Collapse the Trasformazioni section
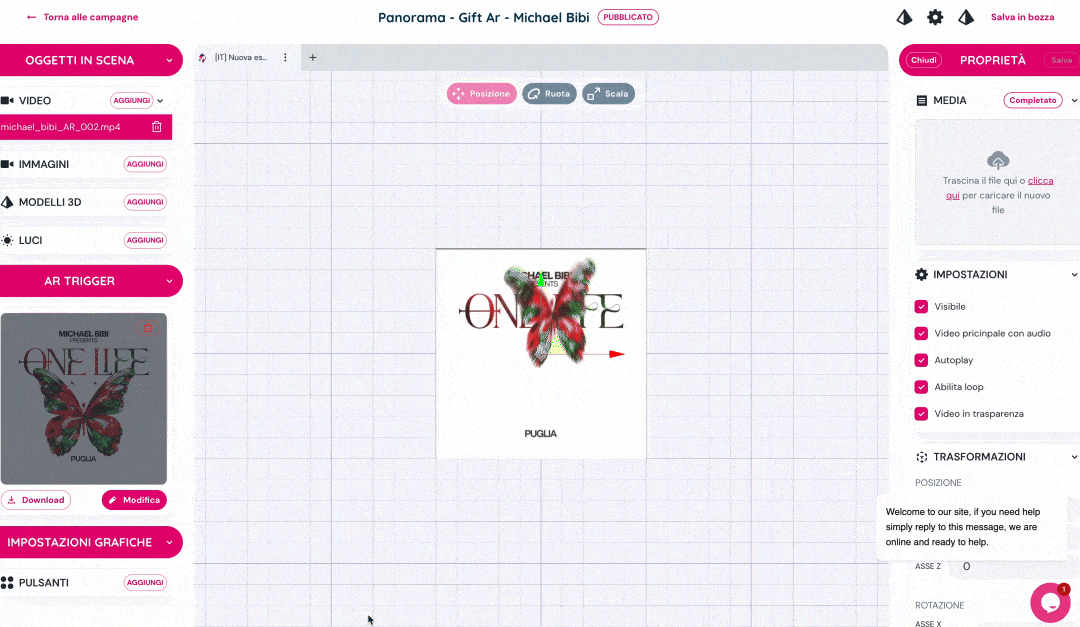1080x627 pixels. coord(1075,457)
